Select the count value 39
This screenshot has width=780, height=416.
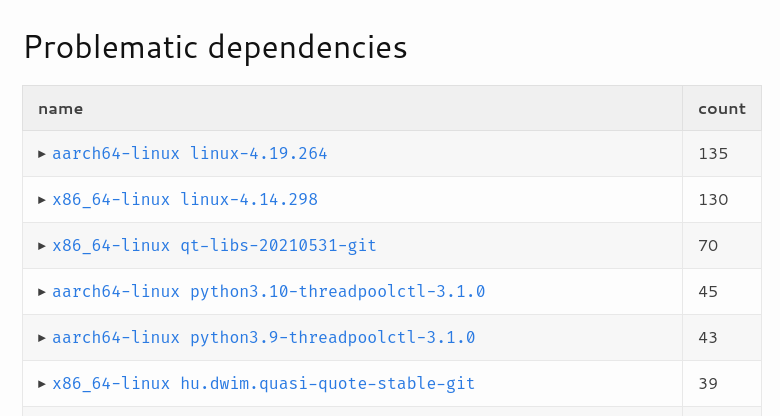(x=708, y=384)
